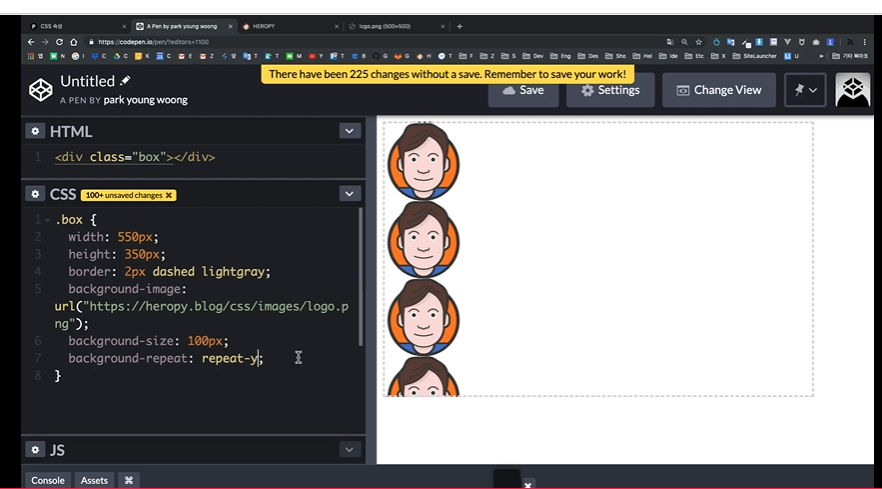The height and width of the screenshot is (489, 882).
Task: Go to the browser home page icon
Action: [x=74, y=42]
